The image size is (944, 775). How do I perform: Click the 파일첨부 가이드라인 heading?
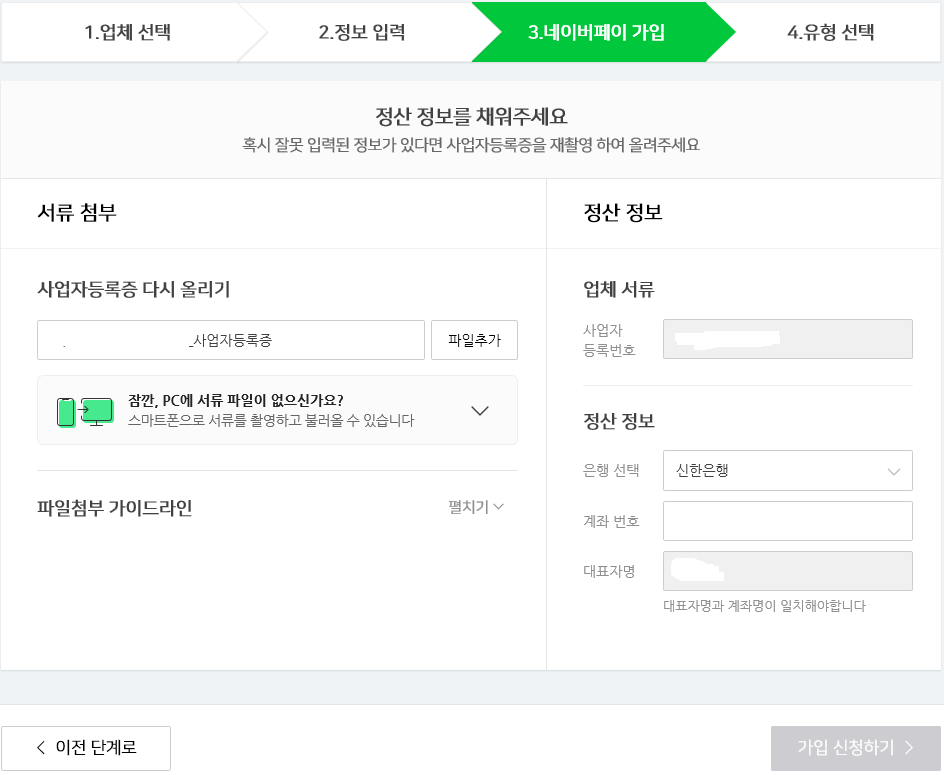click(x=115, y=508)
